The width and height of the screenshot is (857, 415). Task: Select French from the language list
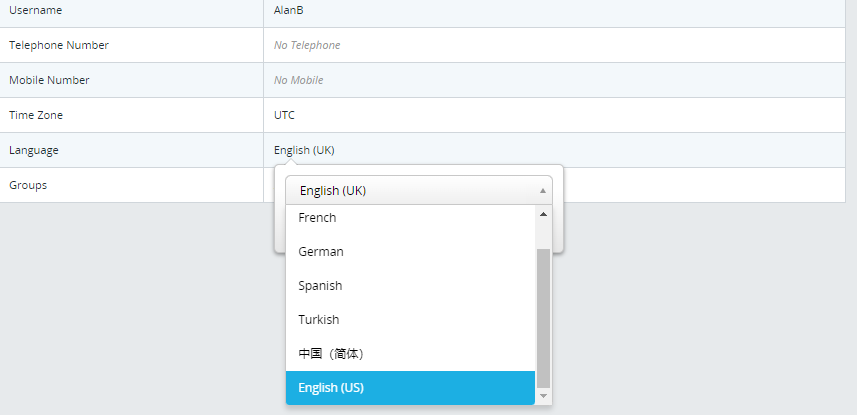pos(410,218)
